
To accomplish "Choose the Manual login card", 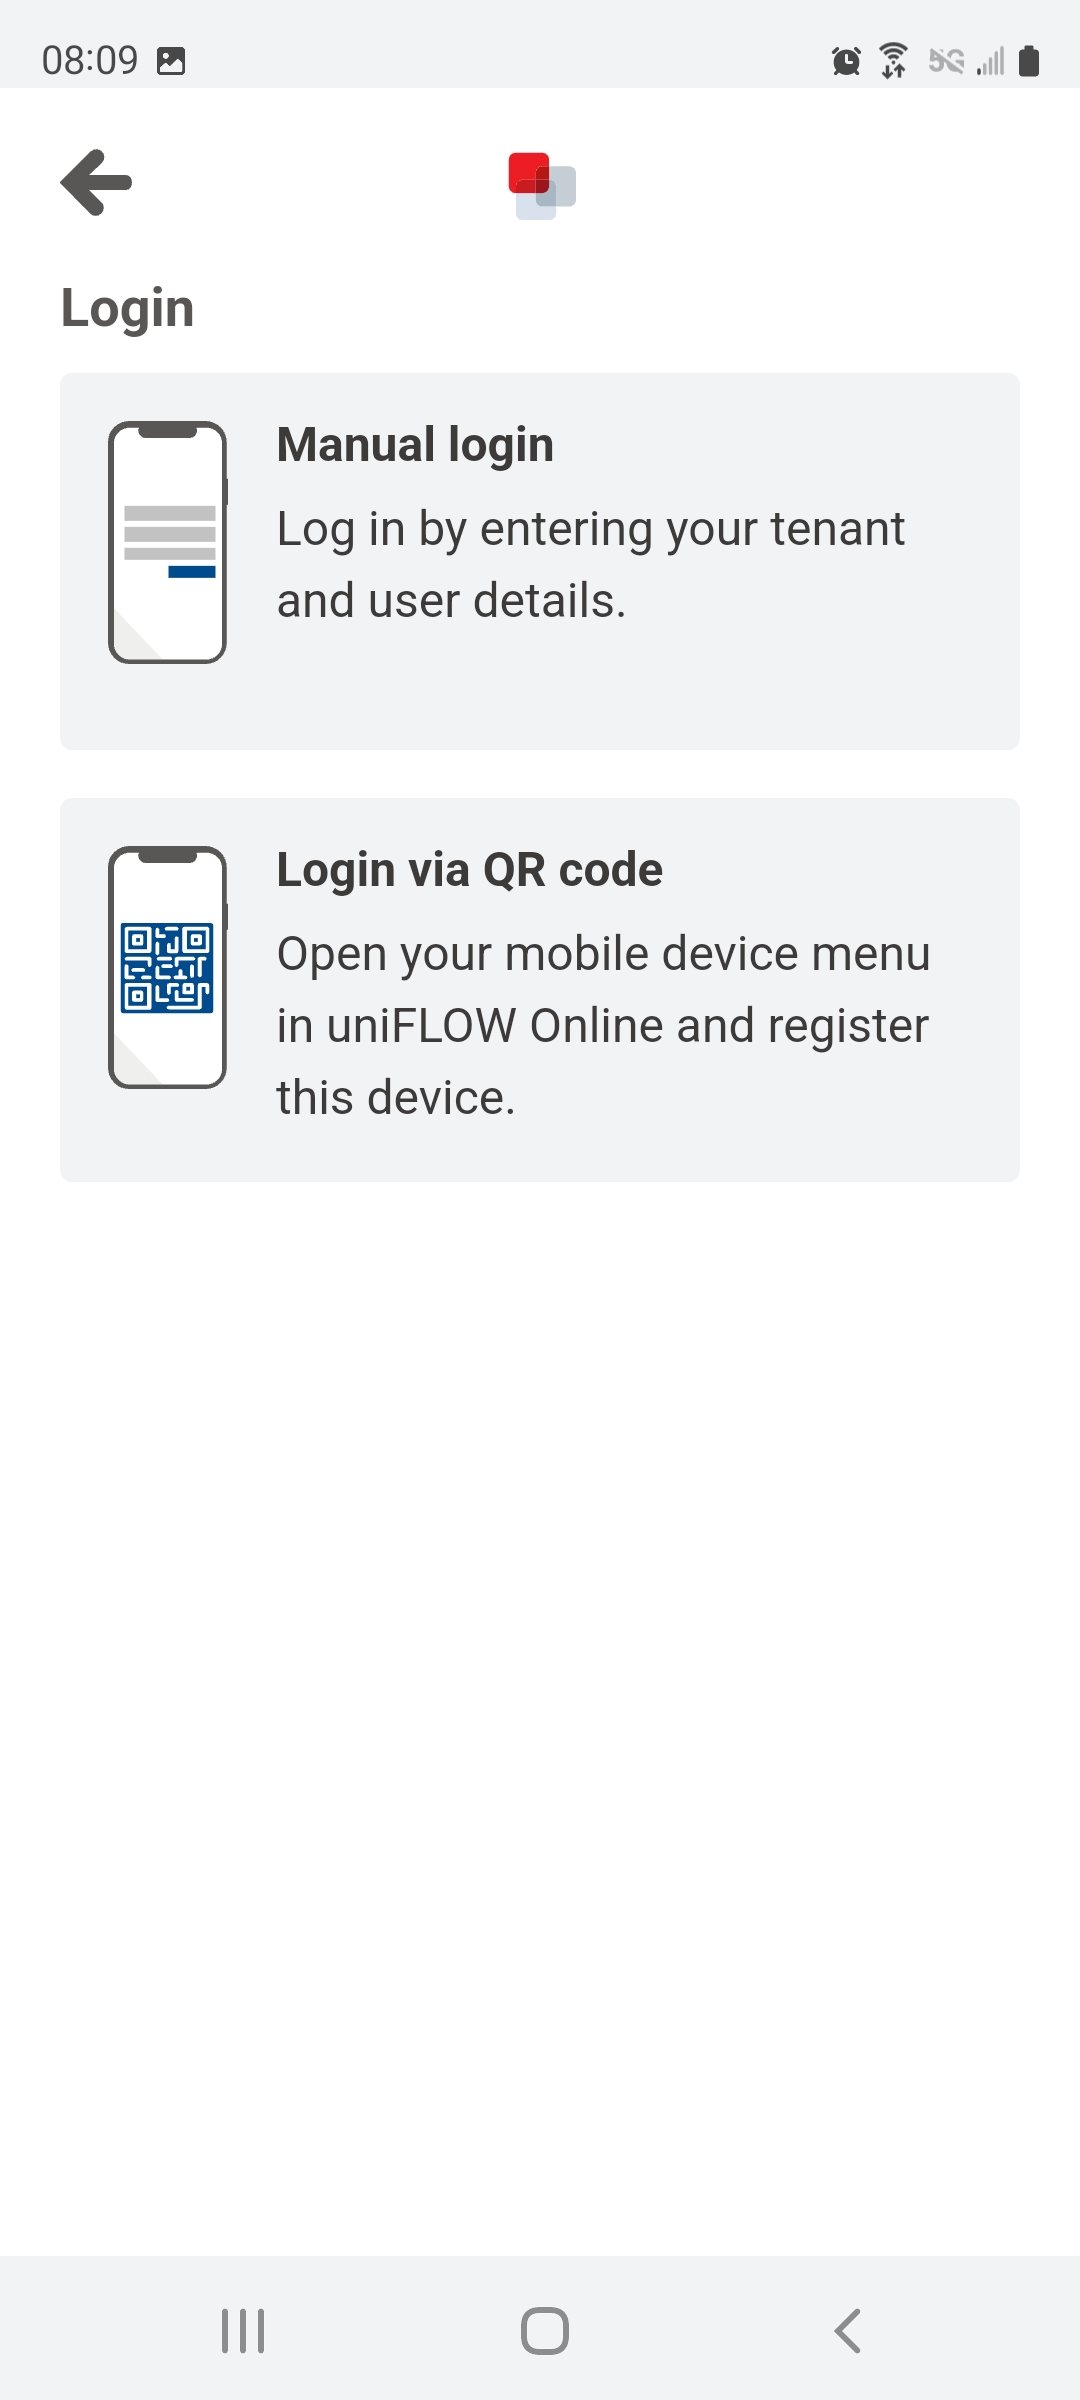I will click(540, 561).
